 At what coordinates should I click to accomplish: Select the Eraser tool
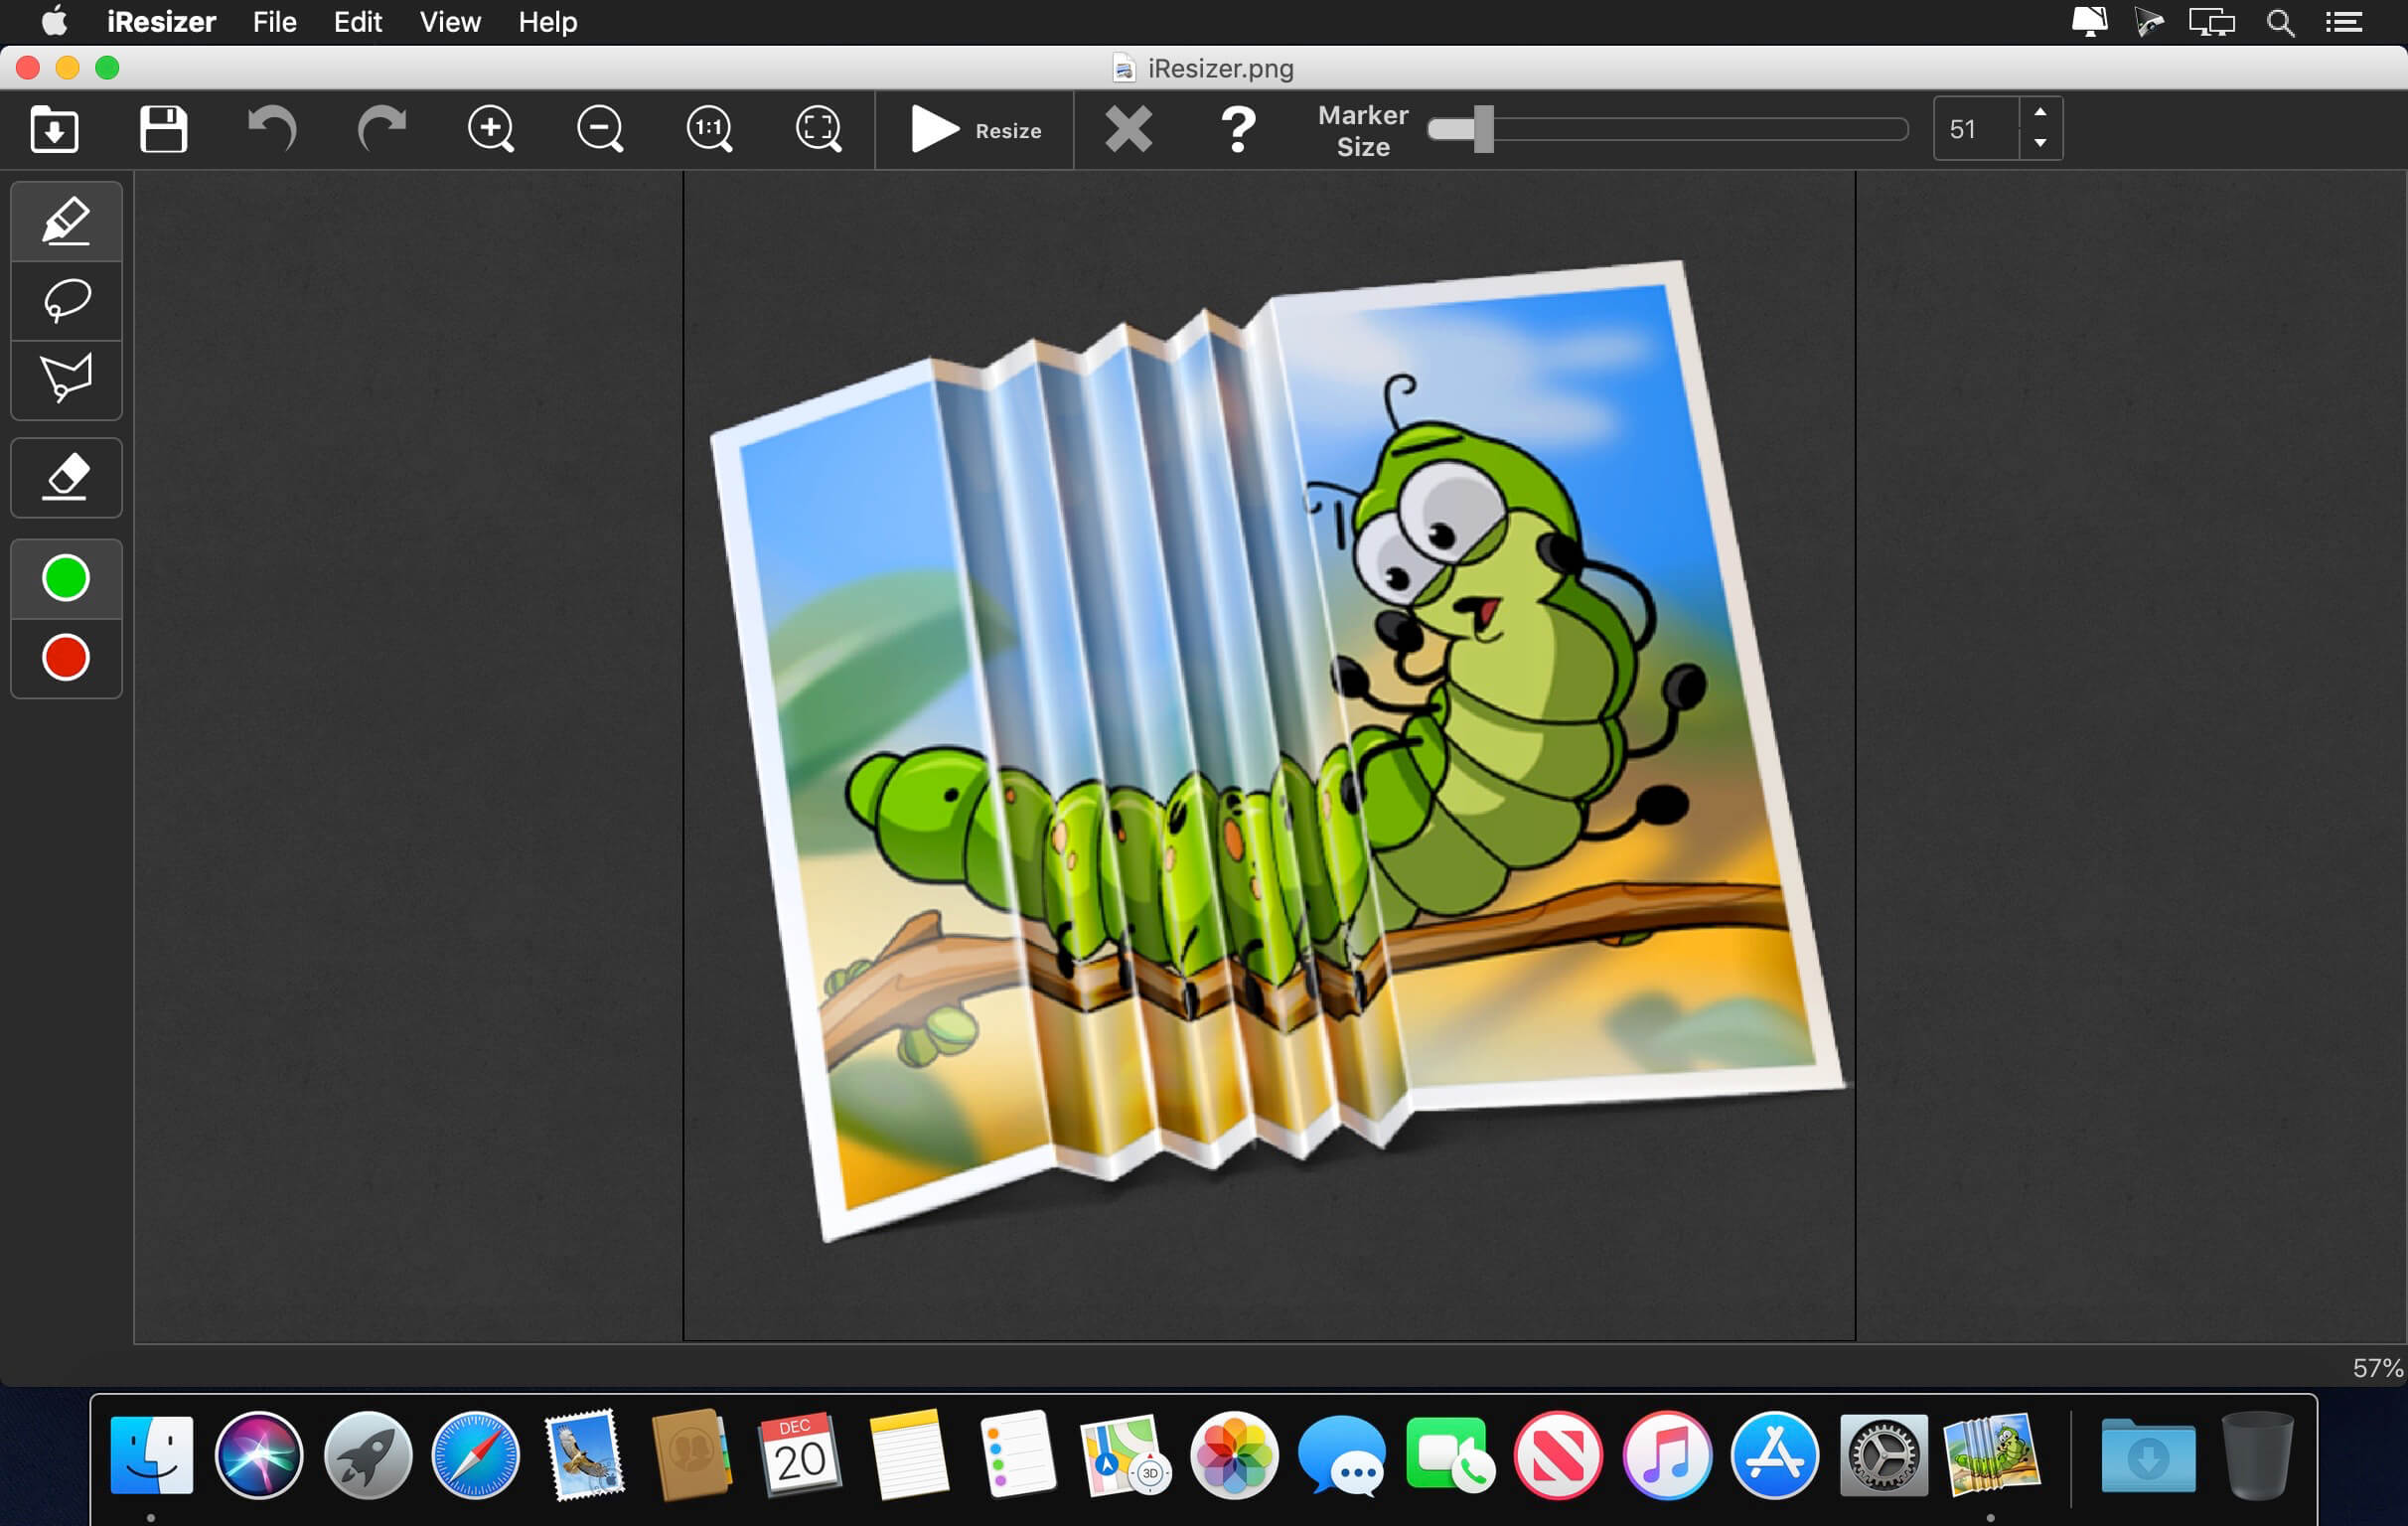click(x=66, y=477)
